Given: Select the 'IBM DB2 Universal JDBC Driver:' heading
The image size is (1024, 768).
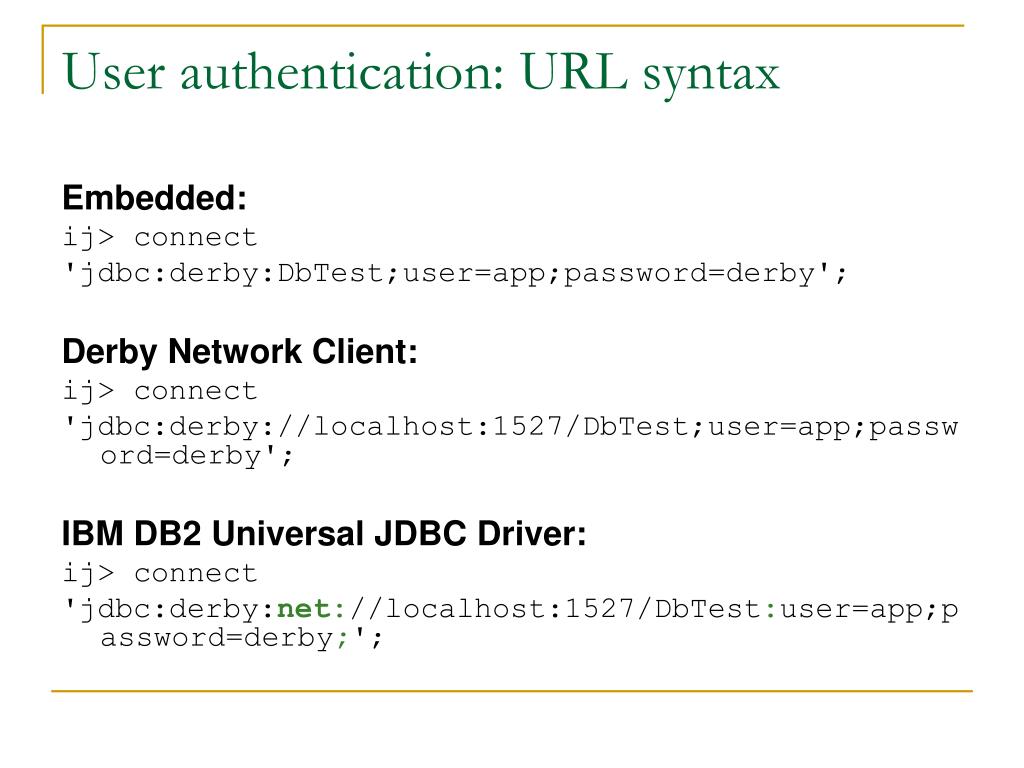Looking at the screenshot, I should pos(324,534).
